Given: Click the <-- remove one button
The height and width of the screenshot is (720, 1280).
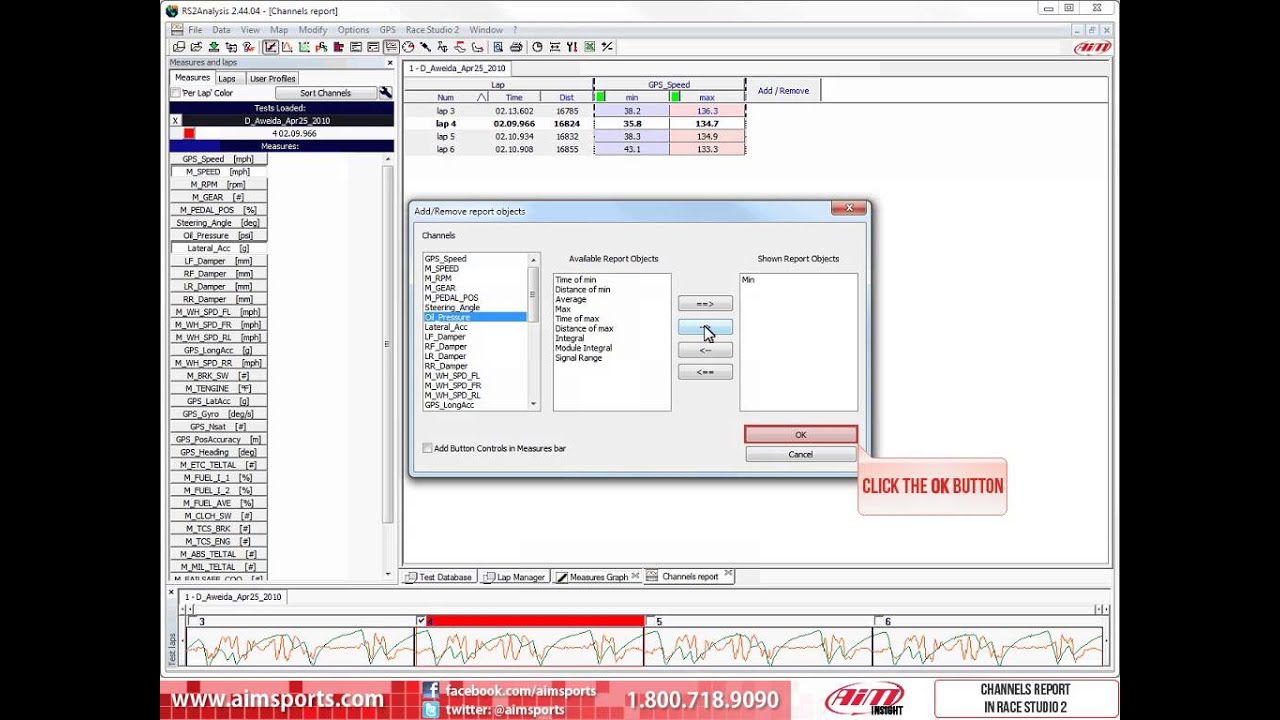Looking at the screenshot, I should pos(705,350).
